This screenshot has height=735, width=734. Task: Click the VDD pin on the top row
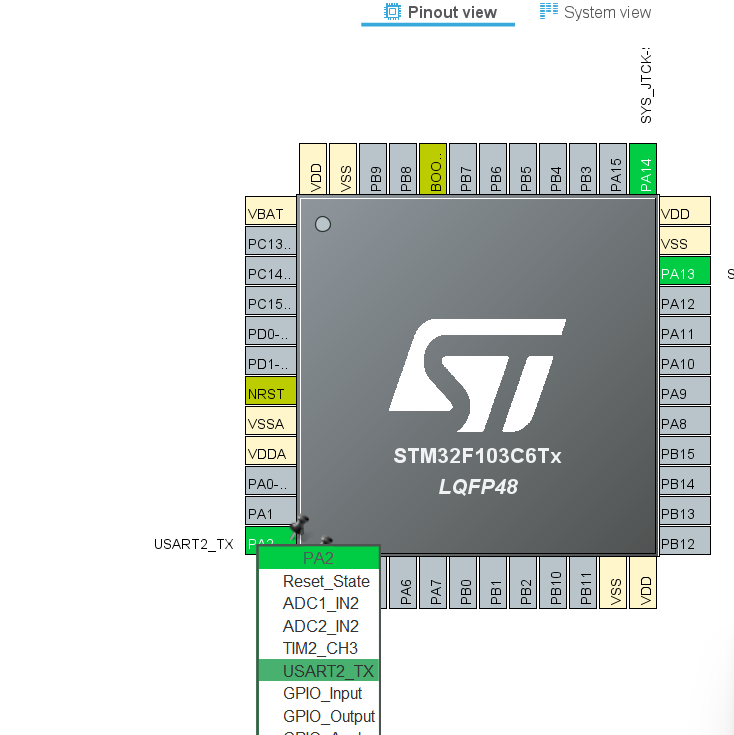(313, 169)
